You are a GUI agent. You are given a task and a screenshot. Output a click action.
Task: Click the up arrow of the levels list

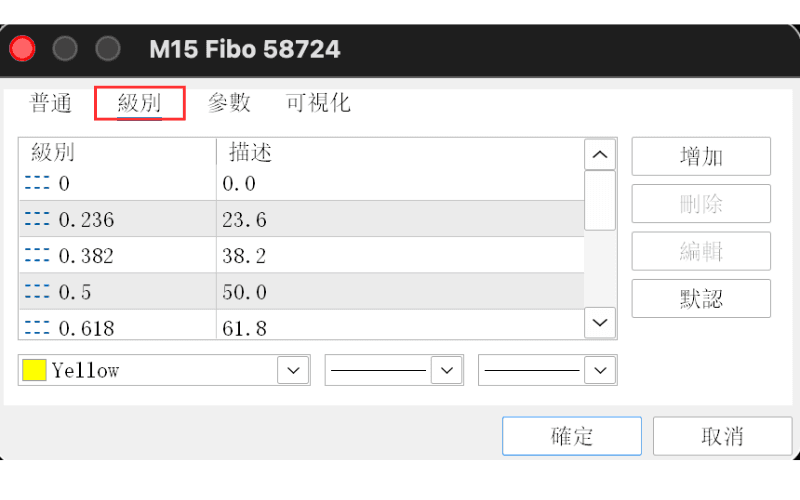600,154
